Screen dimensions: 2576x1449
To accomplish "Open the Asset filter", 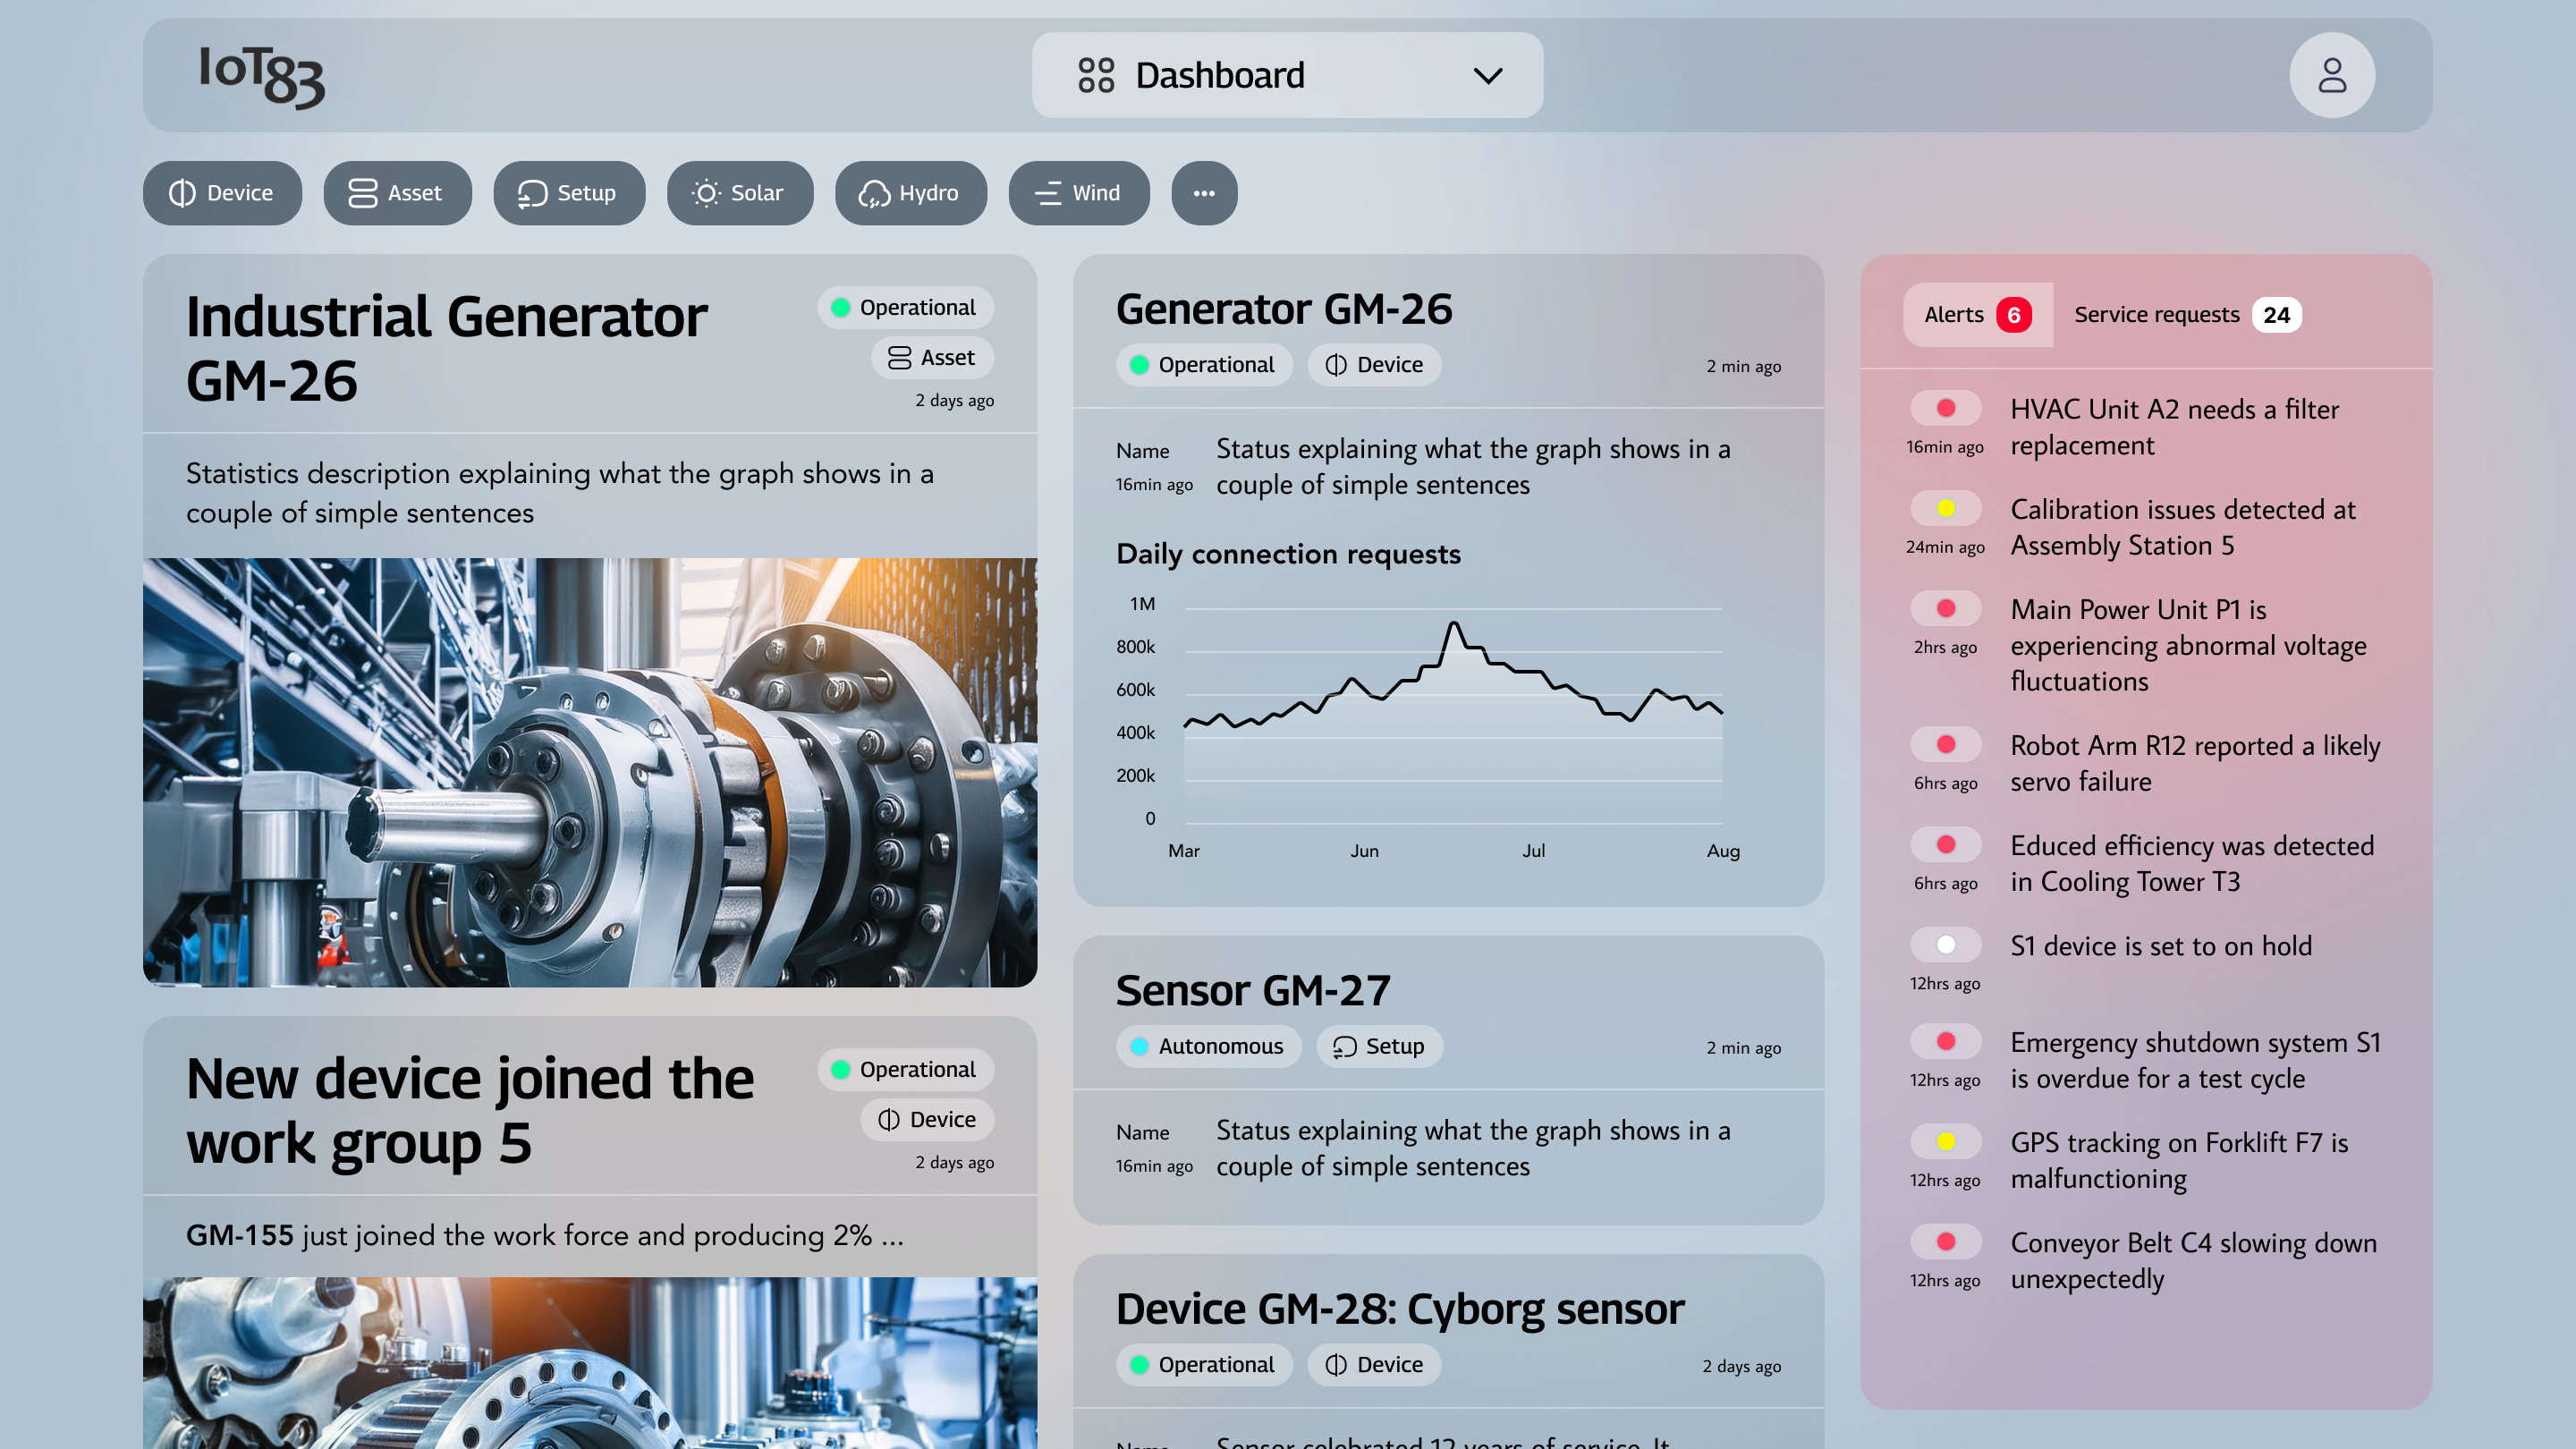I will click(397, 193).
